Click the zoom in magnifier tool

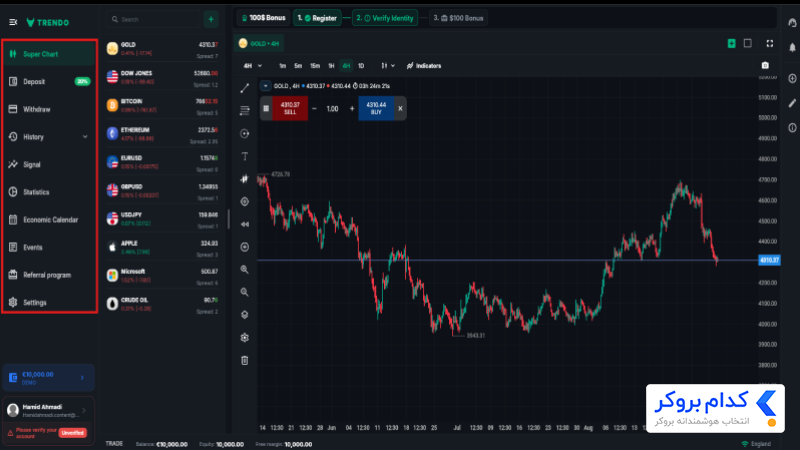tap(245, 269)
